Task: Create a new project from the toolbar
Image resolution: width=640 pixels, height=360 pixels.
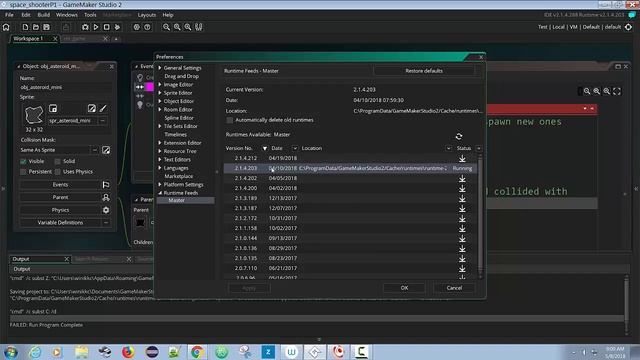Action: (25, 27)
